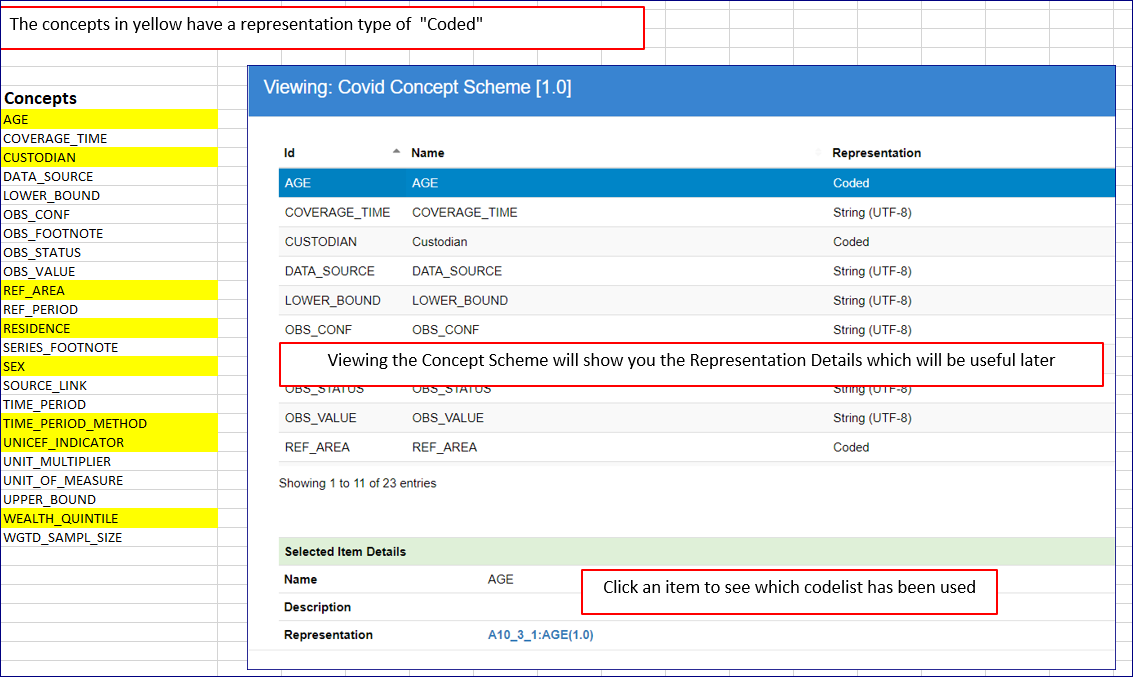Select the REF_AREA row in the table

[600, 447]
